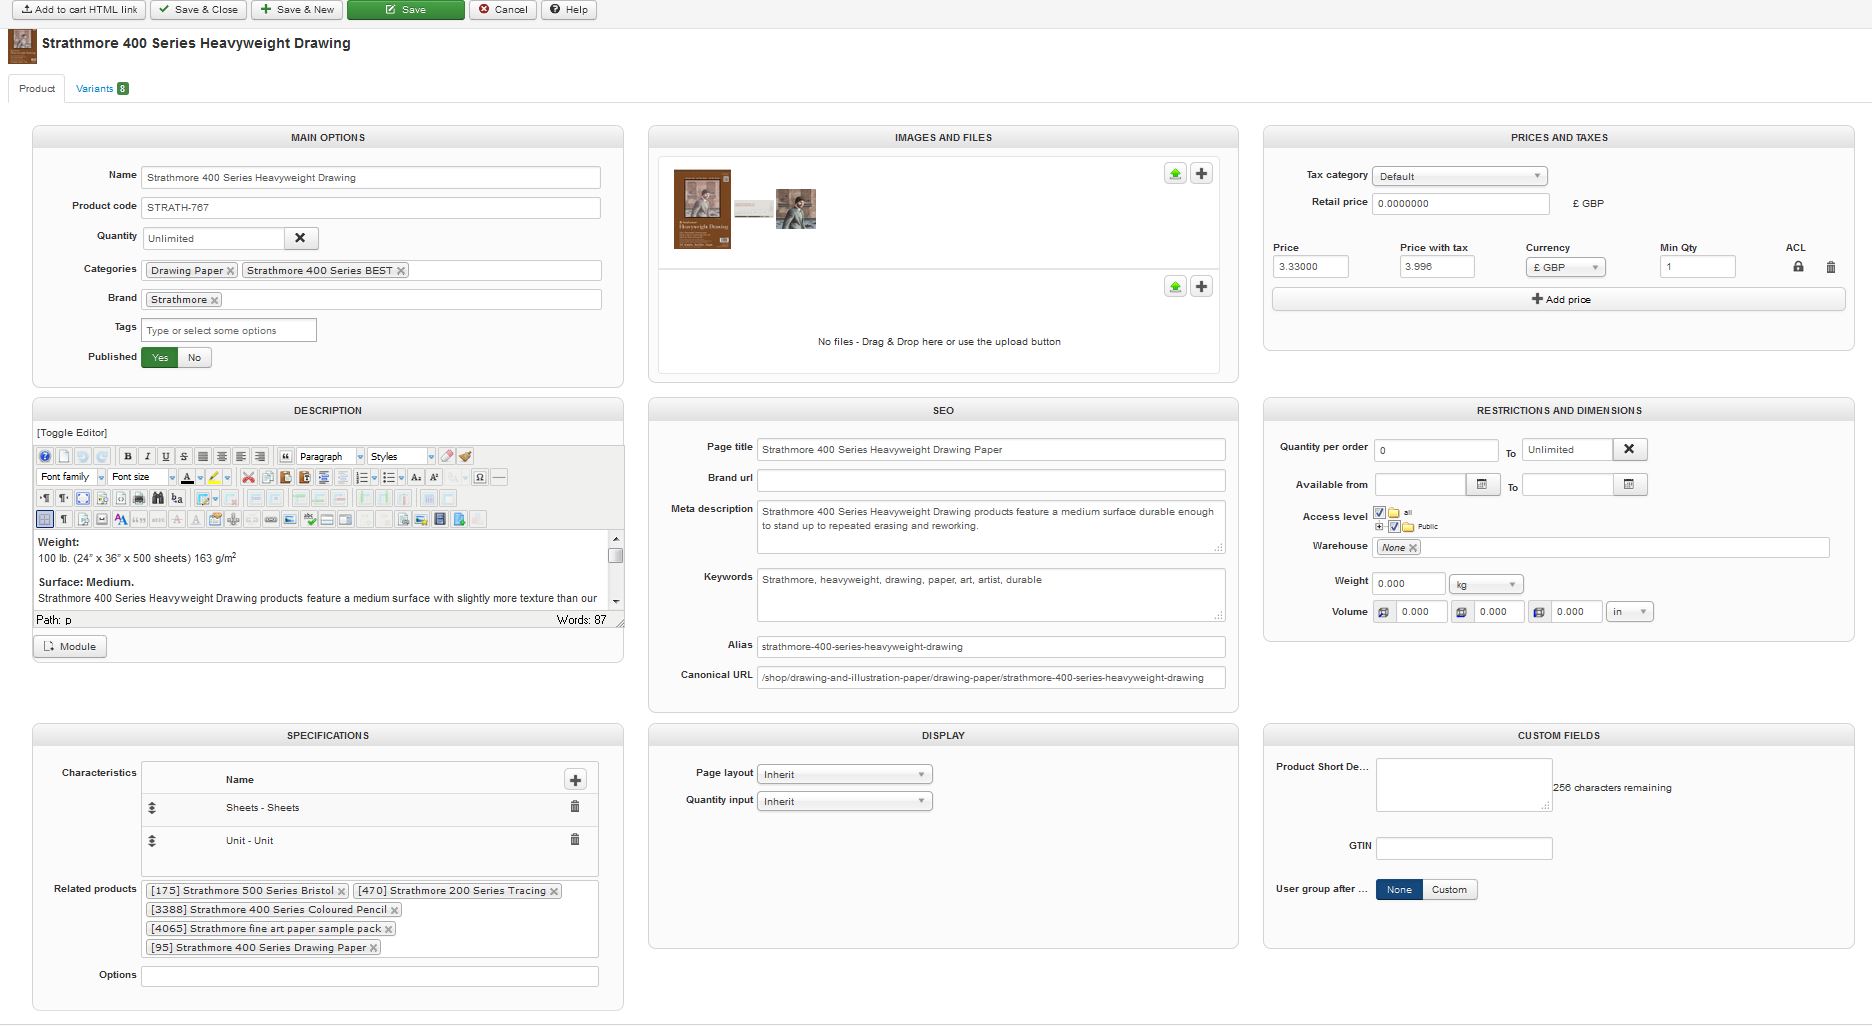Screen dimensions: 1872x1026
Task: Click the green Save button
Action: click(x=406, y=10)
